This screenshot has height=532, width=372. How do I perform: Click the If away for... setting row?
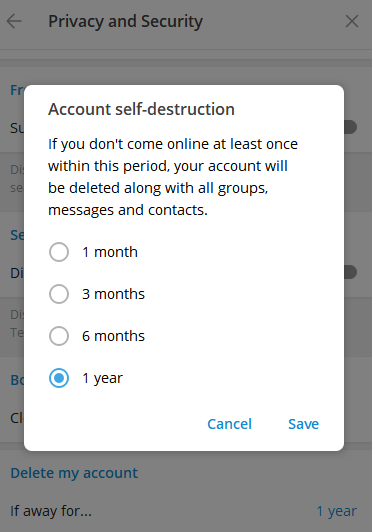[x=186, y=511]
